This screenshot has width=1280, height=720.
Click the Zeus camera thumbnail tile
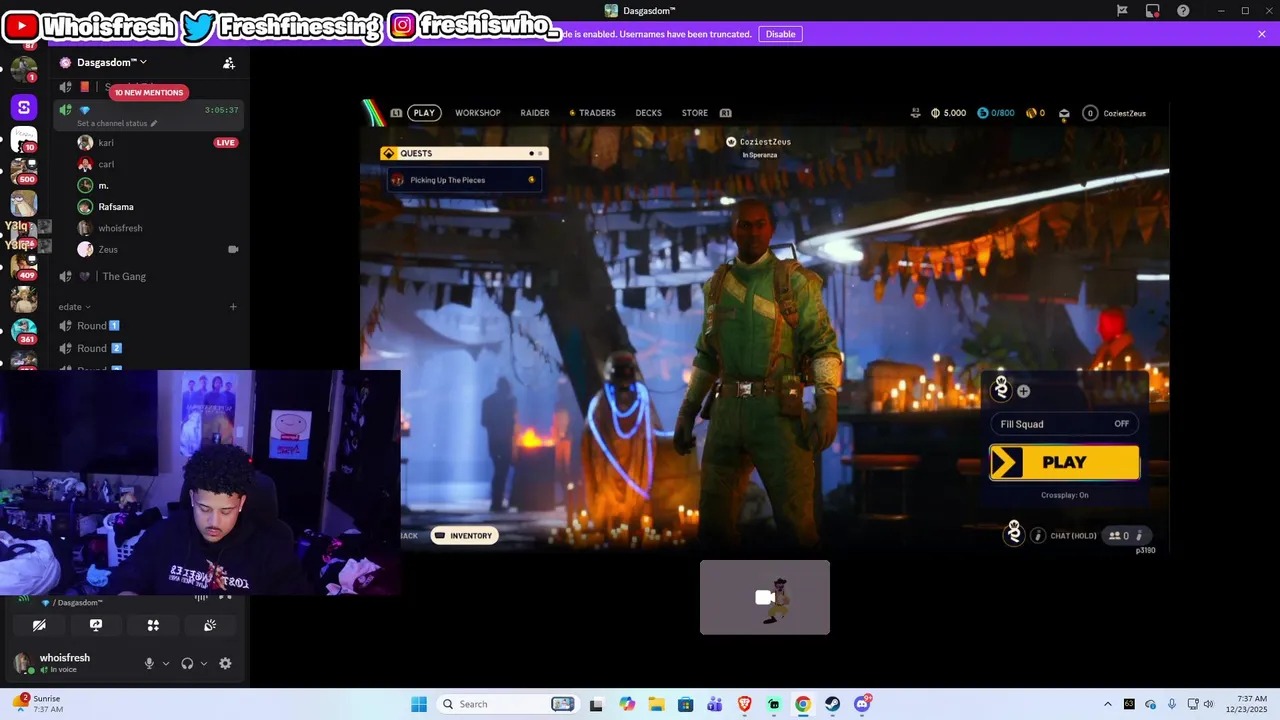(x=765, y=597)
